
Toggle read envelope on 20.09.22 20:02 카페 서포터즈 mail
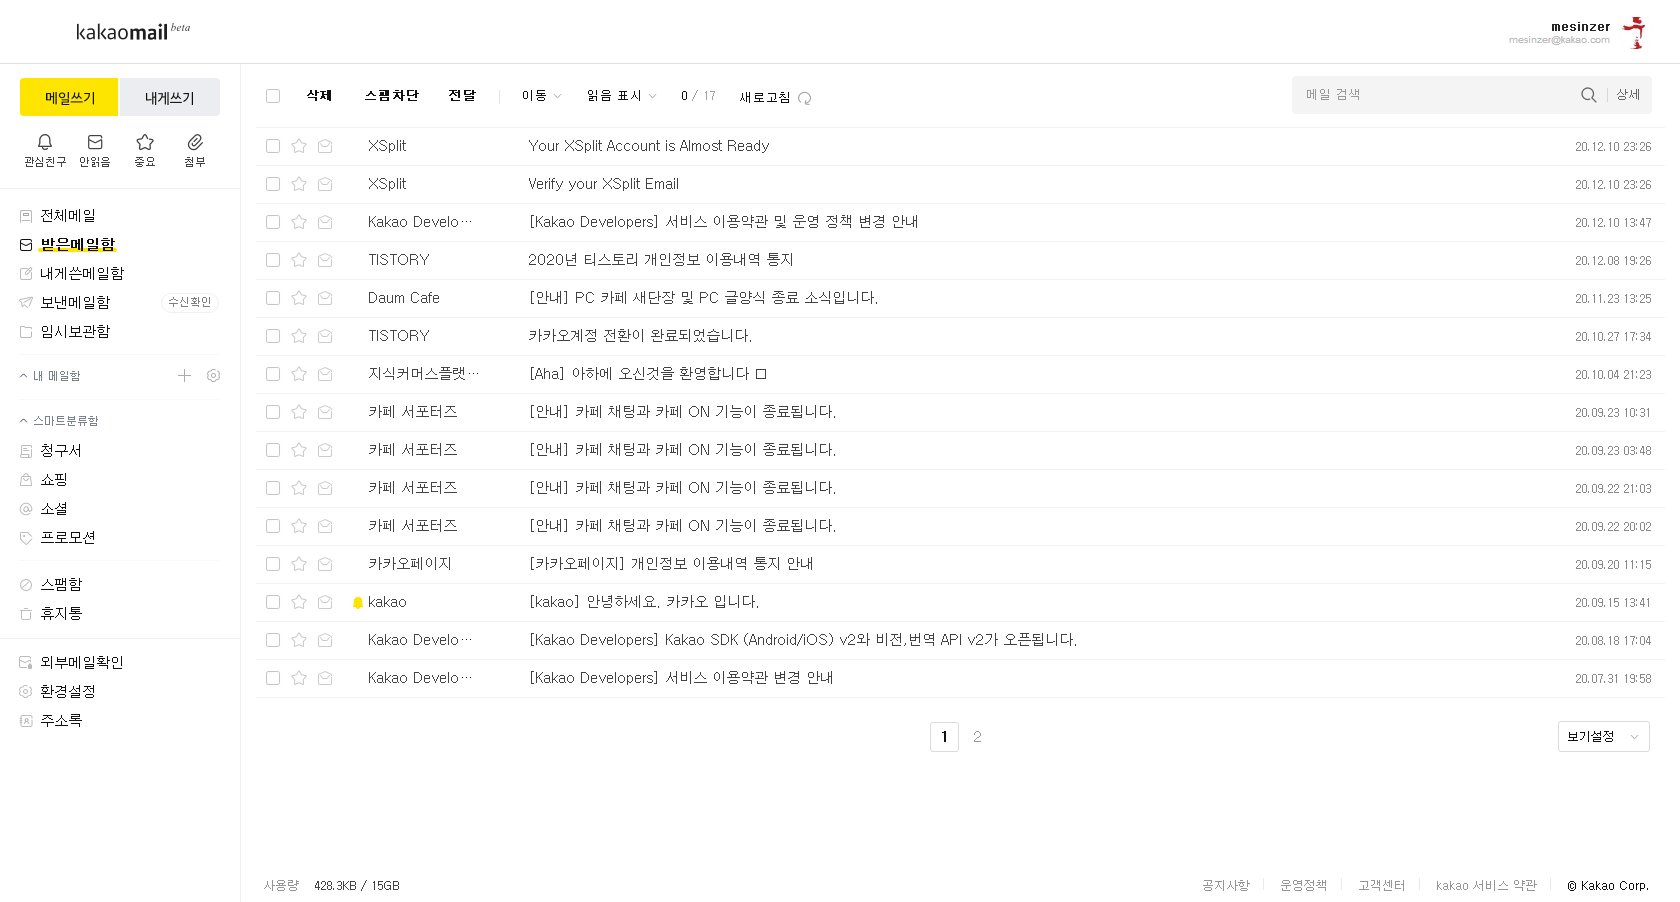click(x=325, y=526)
